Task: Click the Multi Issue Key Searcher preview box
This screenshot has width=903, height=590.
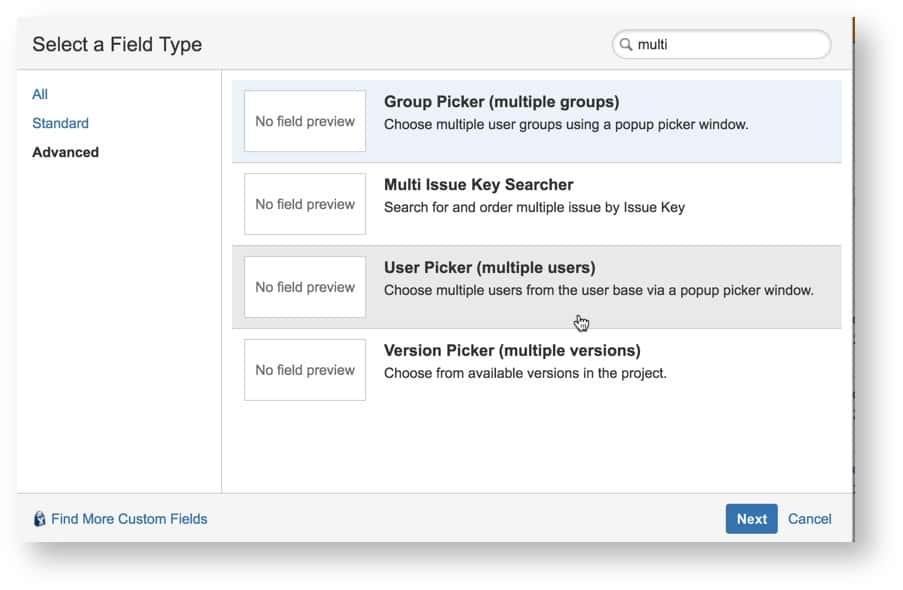Action: (304, 203)
